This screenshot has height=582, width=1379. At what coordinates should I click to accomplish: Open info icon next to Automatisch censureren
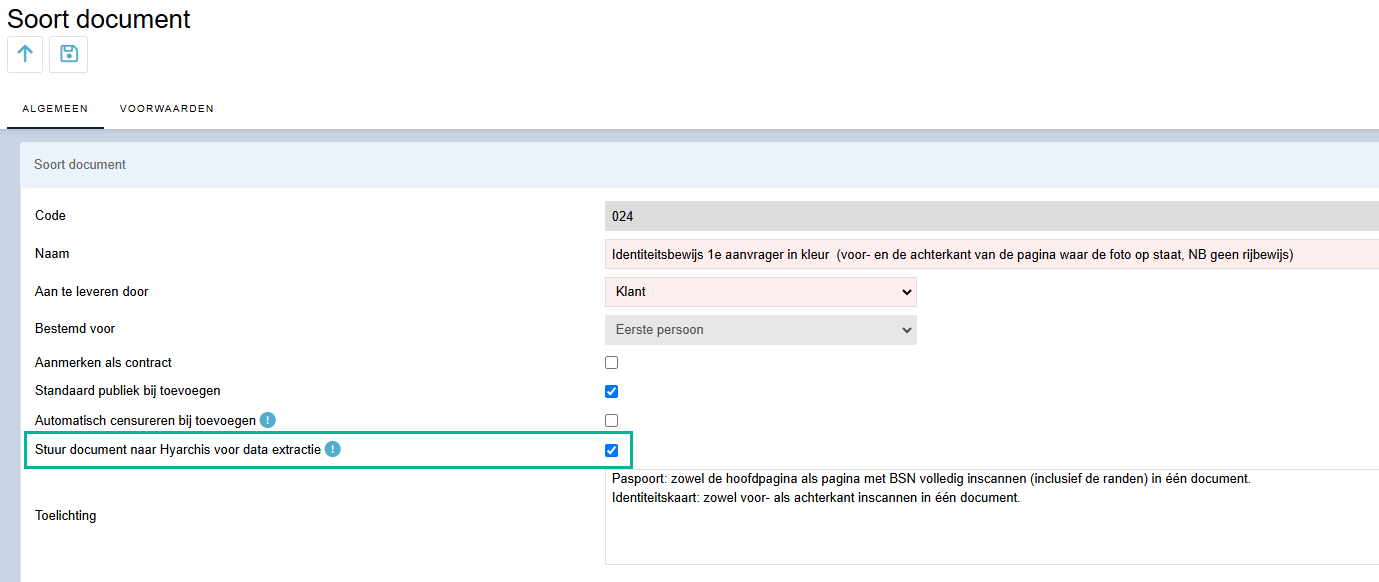[x=268, y=421]
